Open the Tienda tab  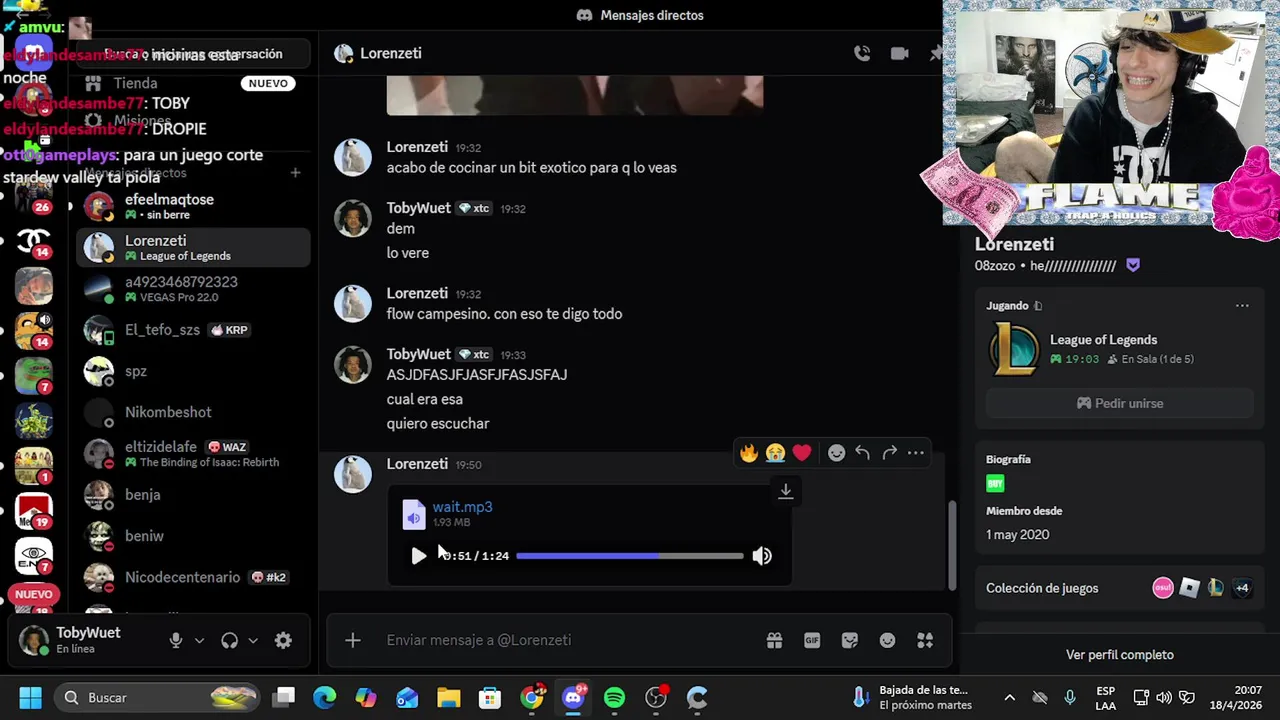click(192, 83)
